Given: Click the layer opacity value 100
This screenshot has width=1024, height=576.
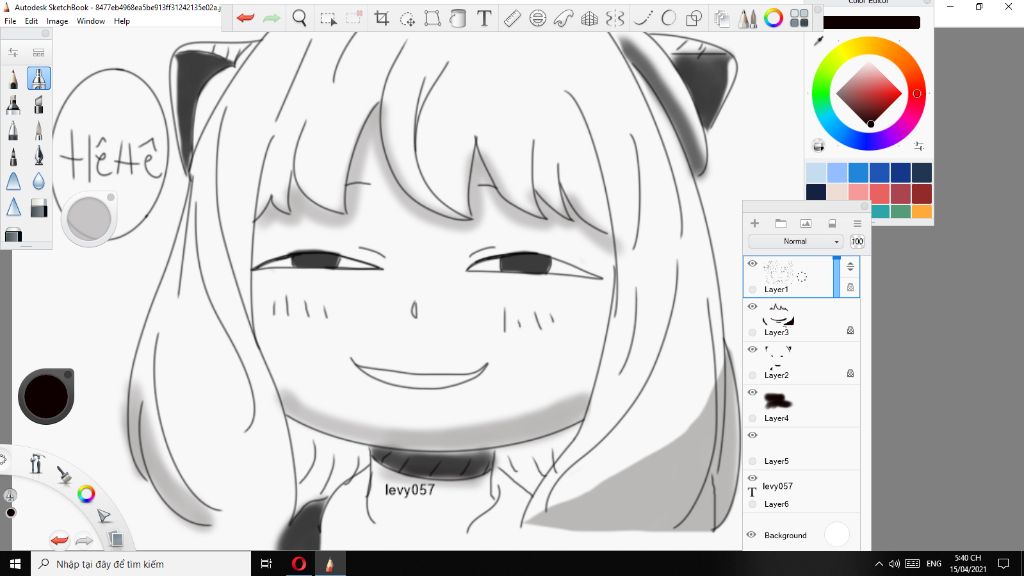Looking at the screenshot, I should [857, 242].
